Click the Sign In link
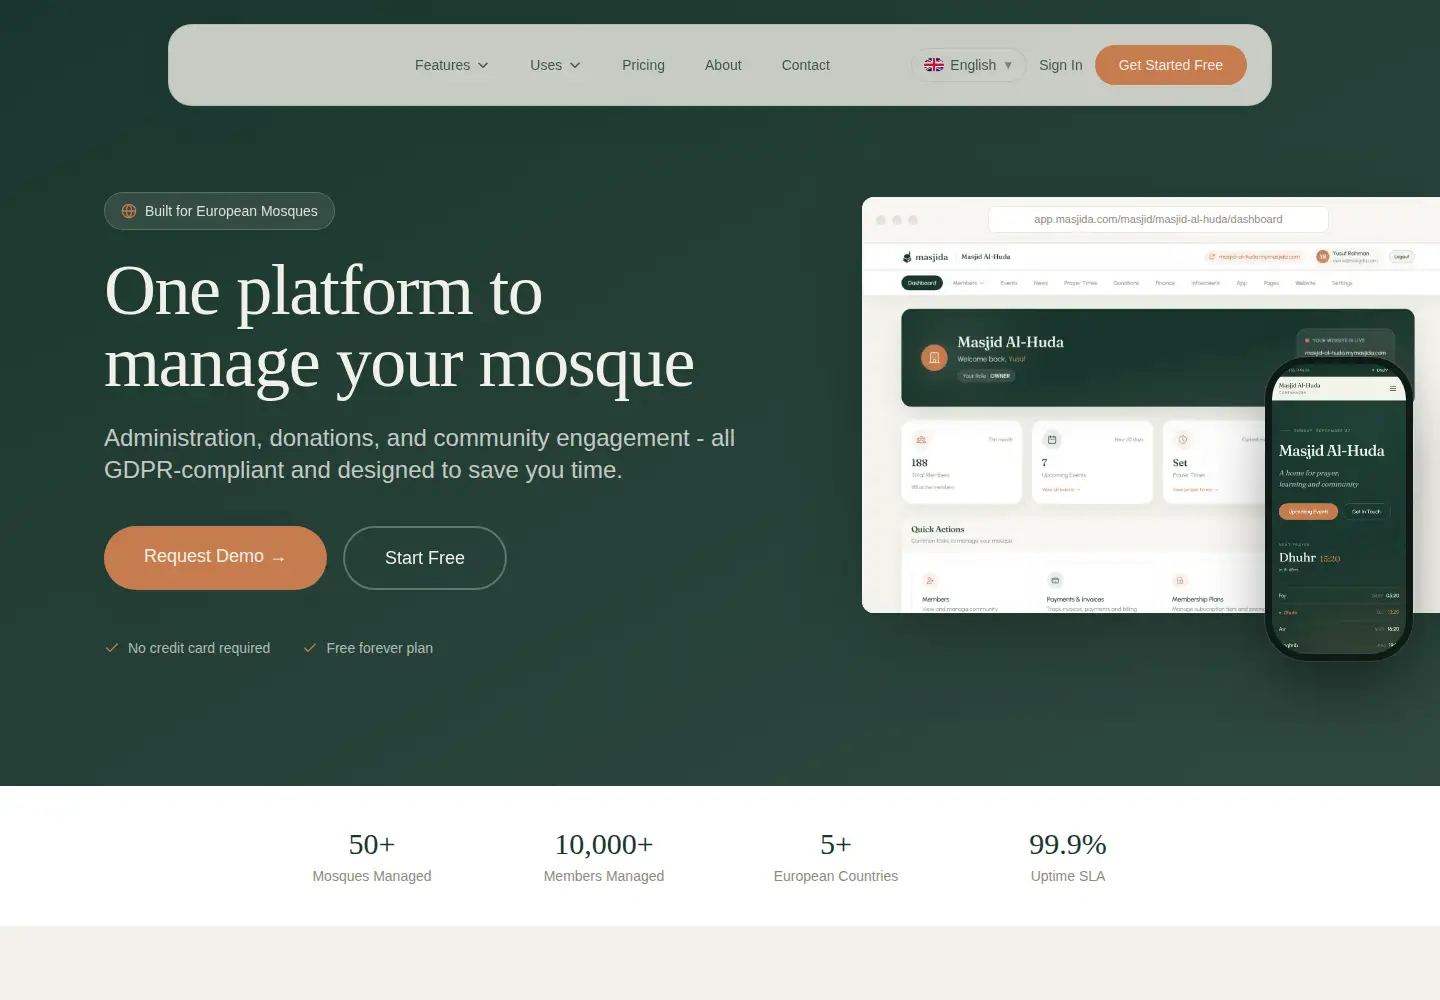The height and width of the screenshot is (1000, 1440). point(1060,65)
